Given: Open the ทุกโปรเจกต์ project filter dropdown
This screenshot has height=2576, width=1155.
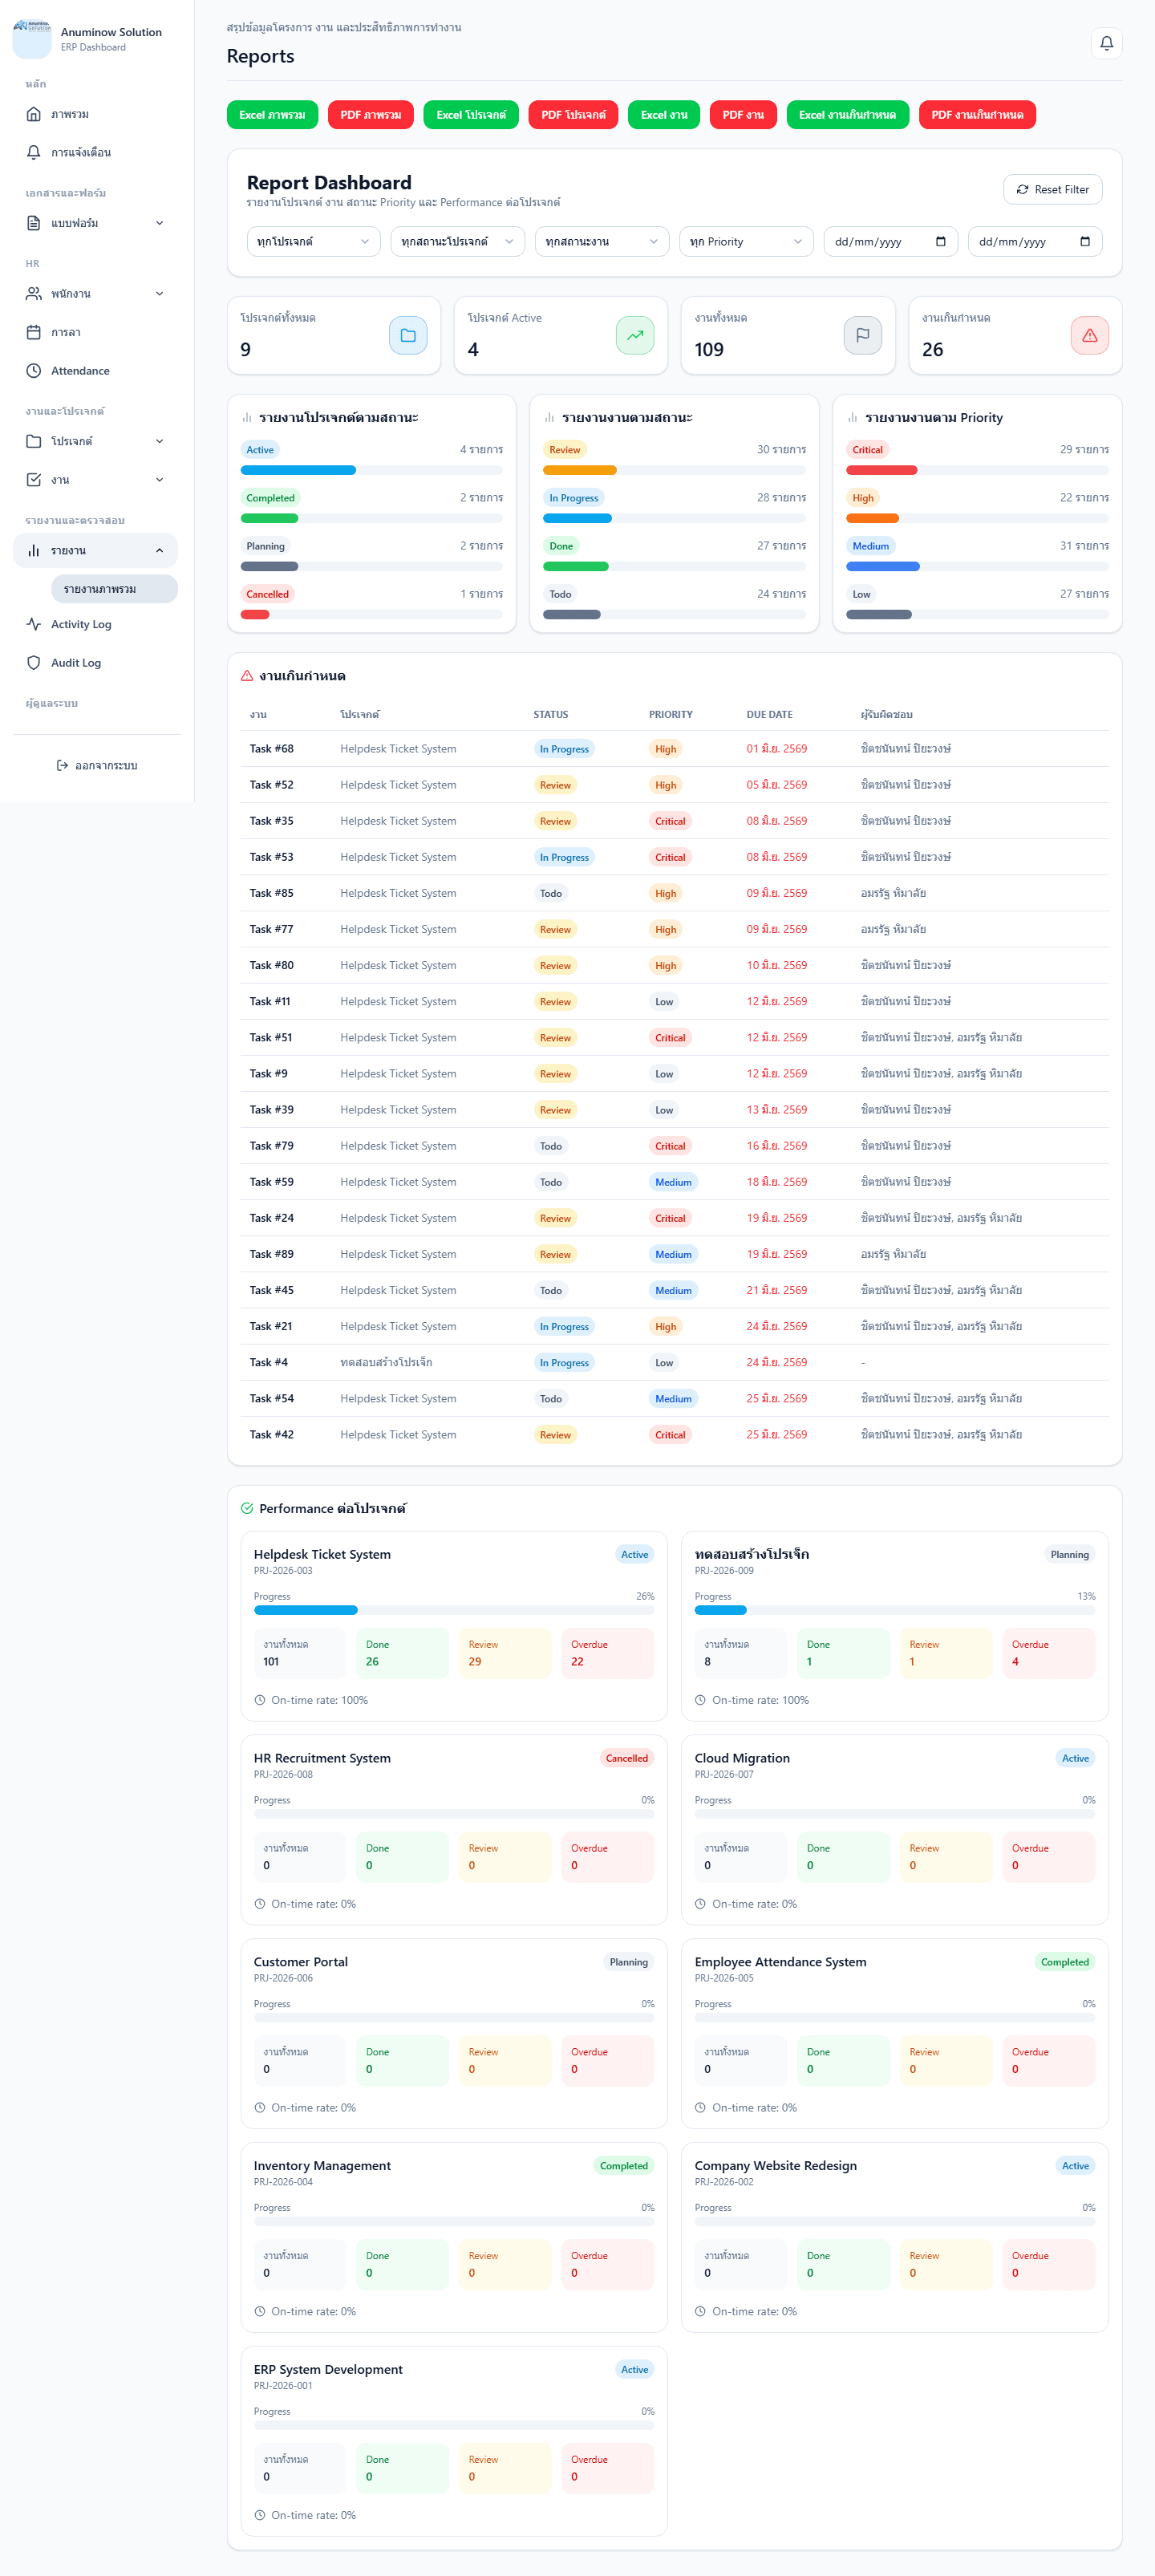Looking at the screenshot, I should [x=313, y=242].
